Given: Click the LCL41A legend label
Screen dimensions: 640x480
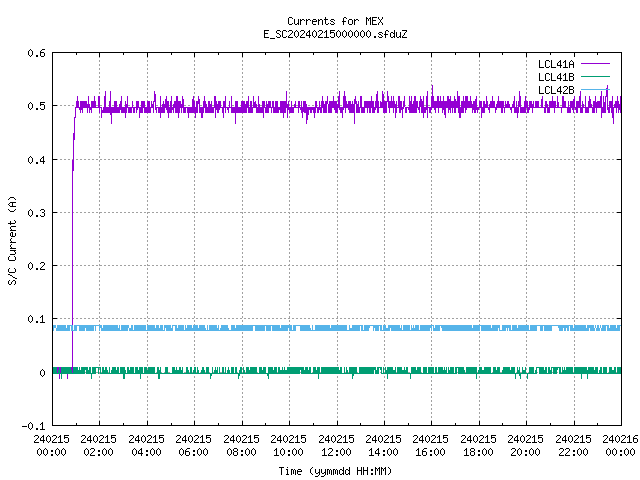Looking at the screenshot, I should [556, 64].
